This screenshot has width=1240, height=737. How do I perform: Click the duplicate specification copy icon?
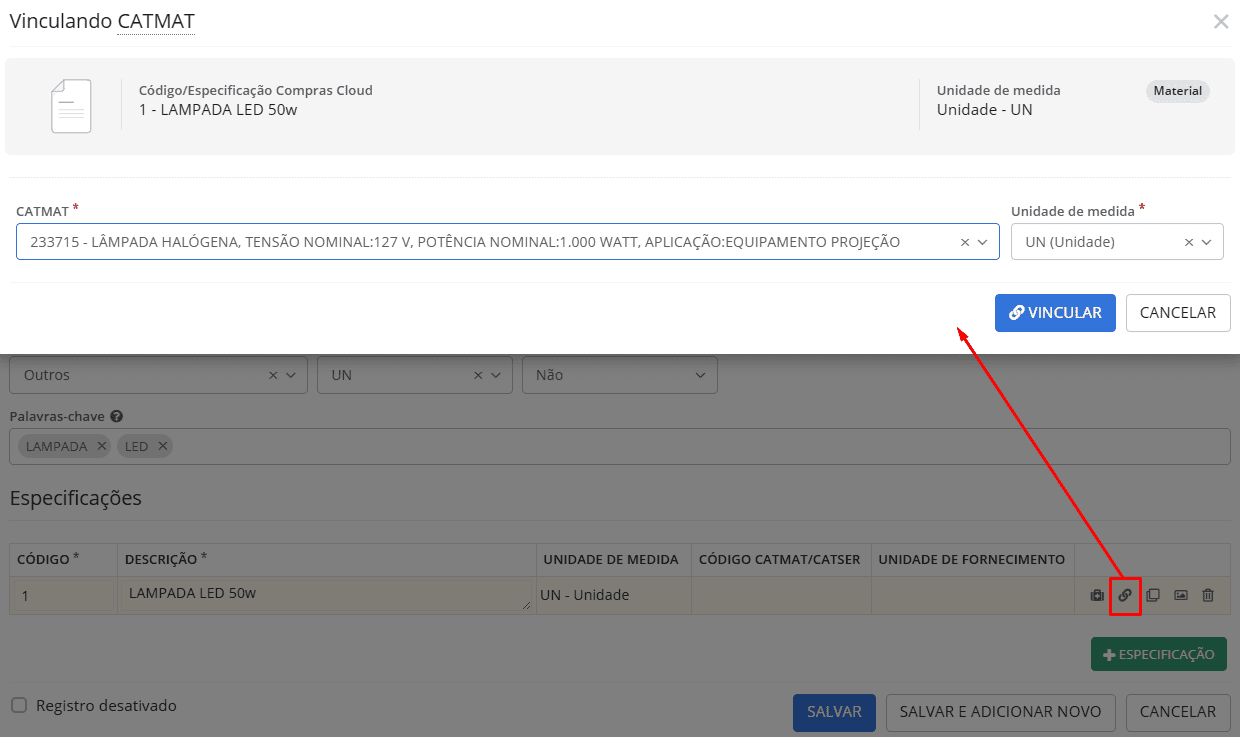point(1152,595)
